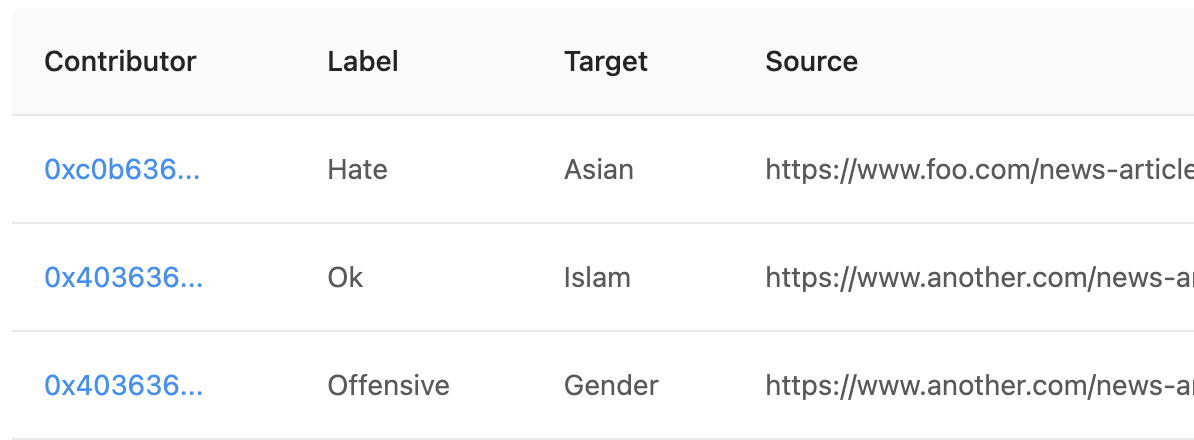The width and height of the screenshot is (1194, 440).
Task: Click the Hate label cell
Action: (x=357, y=169)
